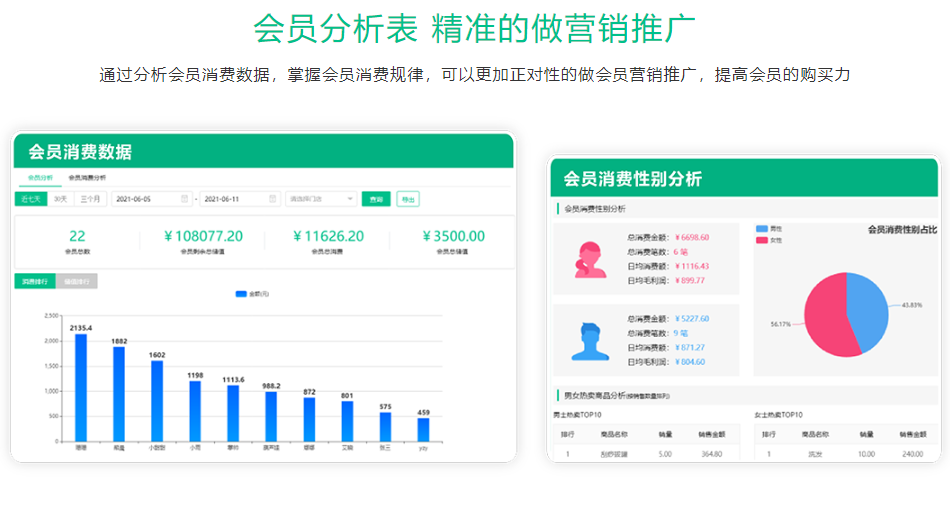The image size is (950, 513).
Task: Click the 导出 export button
Action: point(408,199)
